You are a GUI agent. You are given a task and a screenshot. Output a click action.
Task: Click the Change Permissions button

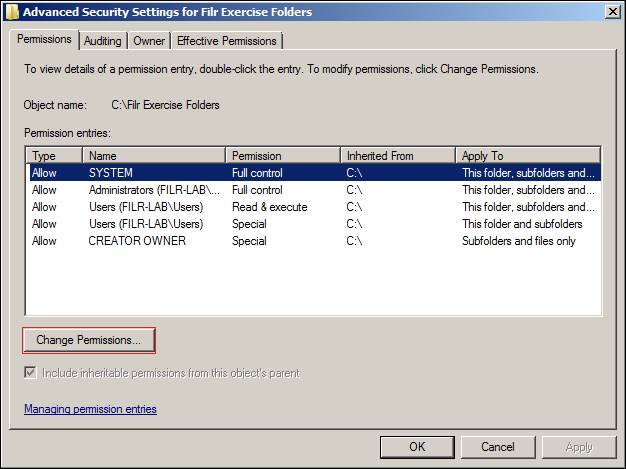coord(89,340)
